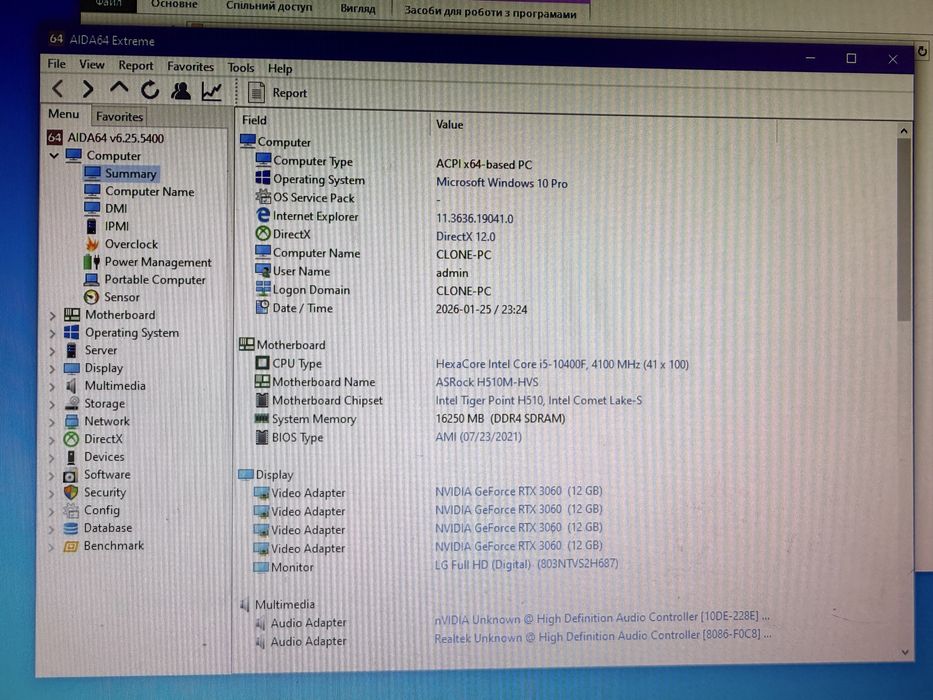Screen dimensions: 933x700
Task: Switch to the Favorites tab in side panel
Action: click(x=119, y=117)
